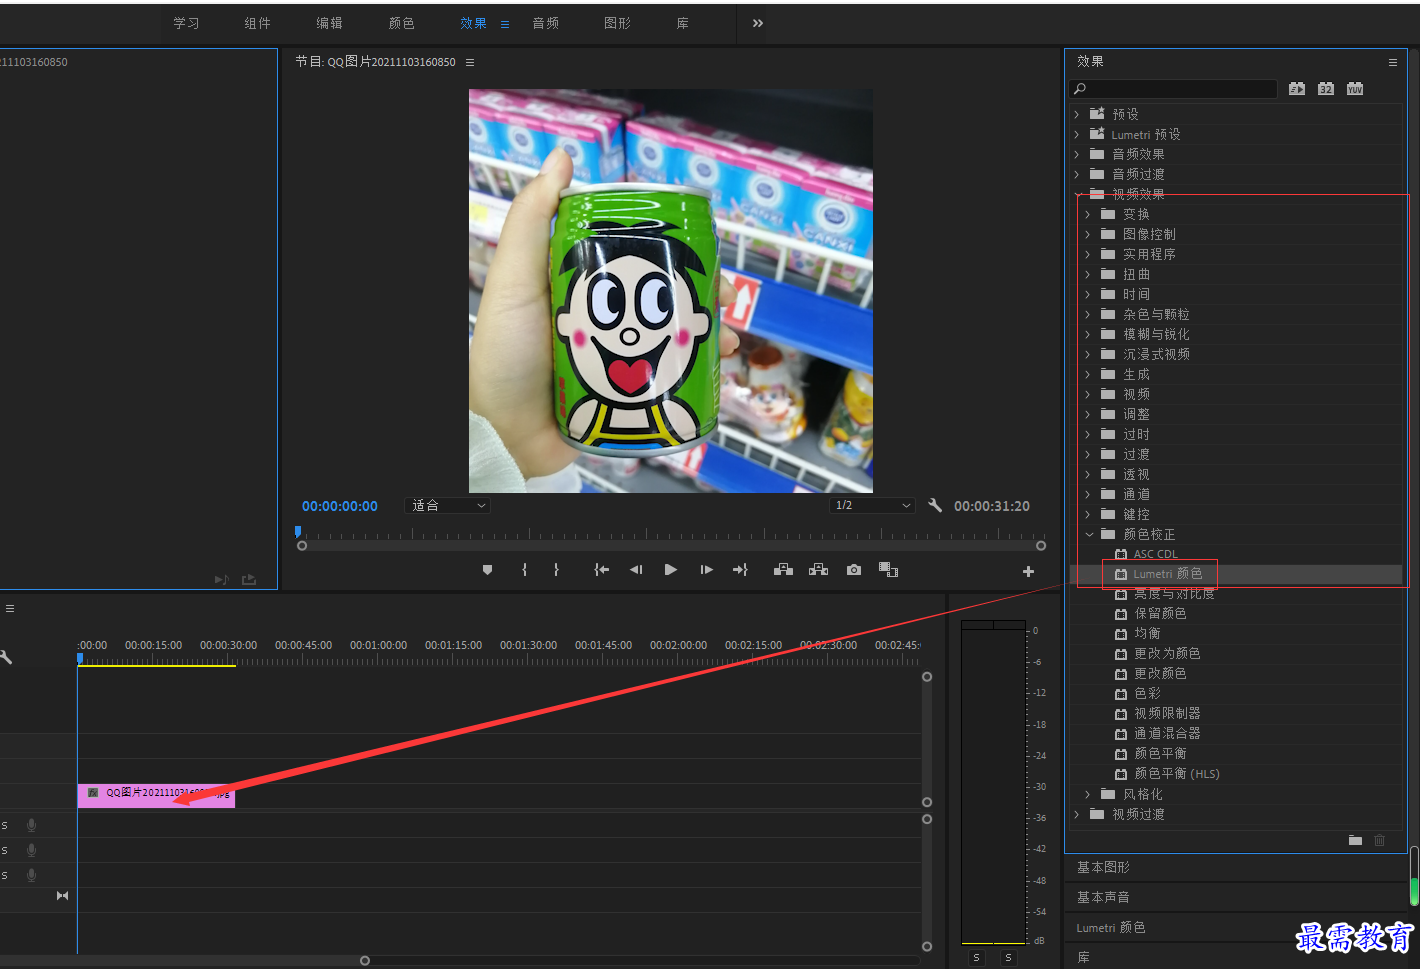Screen dimensions: 1420x969
Task: Filter effects by YUV icon
Action: 1355,89
